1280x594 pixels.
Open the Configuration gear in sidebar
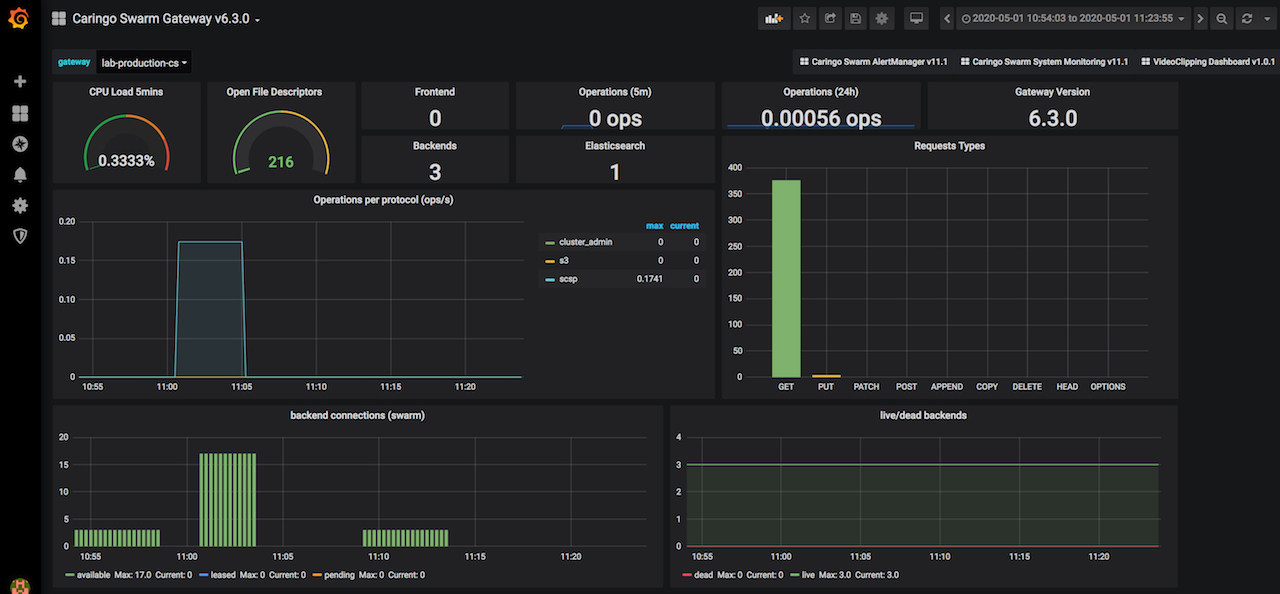pos(20,205)
